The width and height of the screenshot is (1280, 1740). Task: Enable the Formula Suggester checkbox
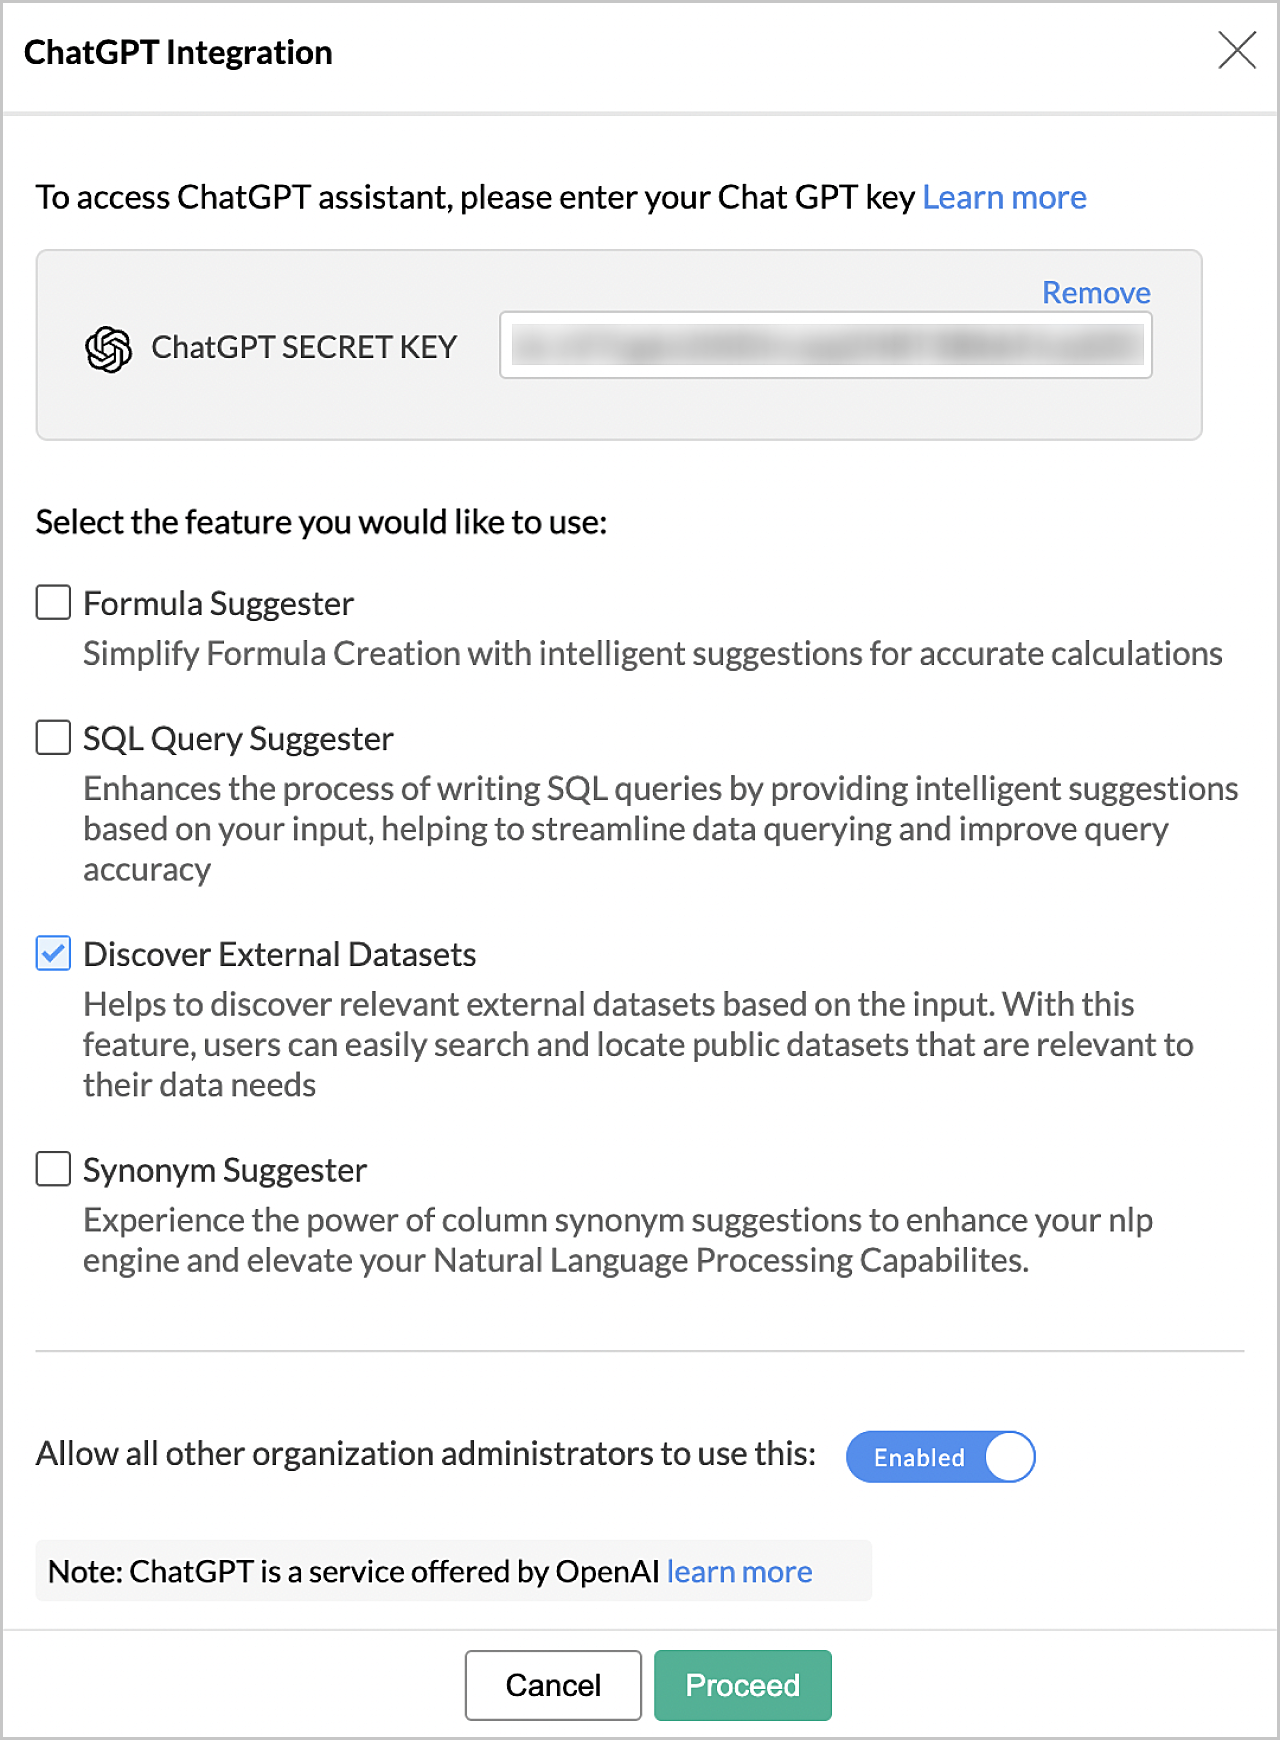point(53,603)
